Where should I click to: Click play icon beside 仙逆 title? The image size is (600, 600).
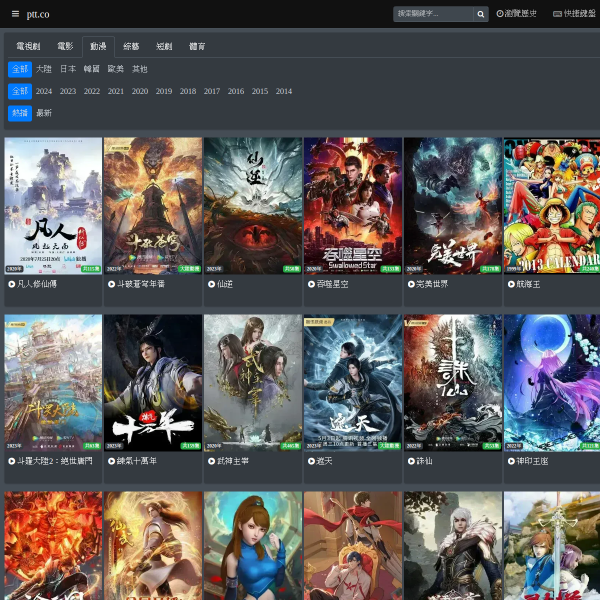[210, 284]
